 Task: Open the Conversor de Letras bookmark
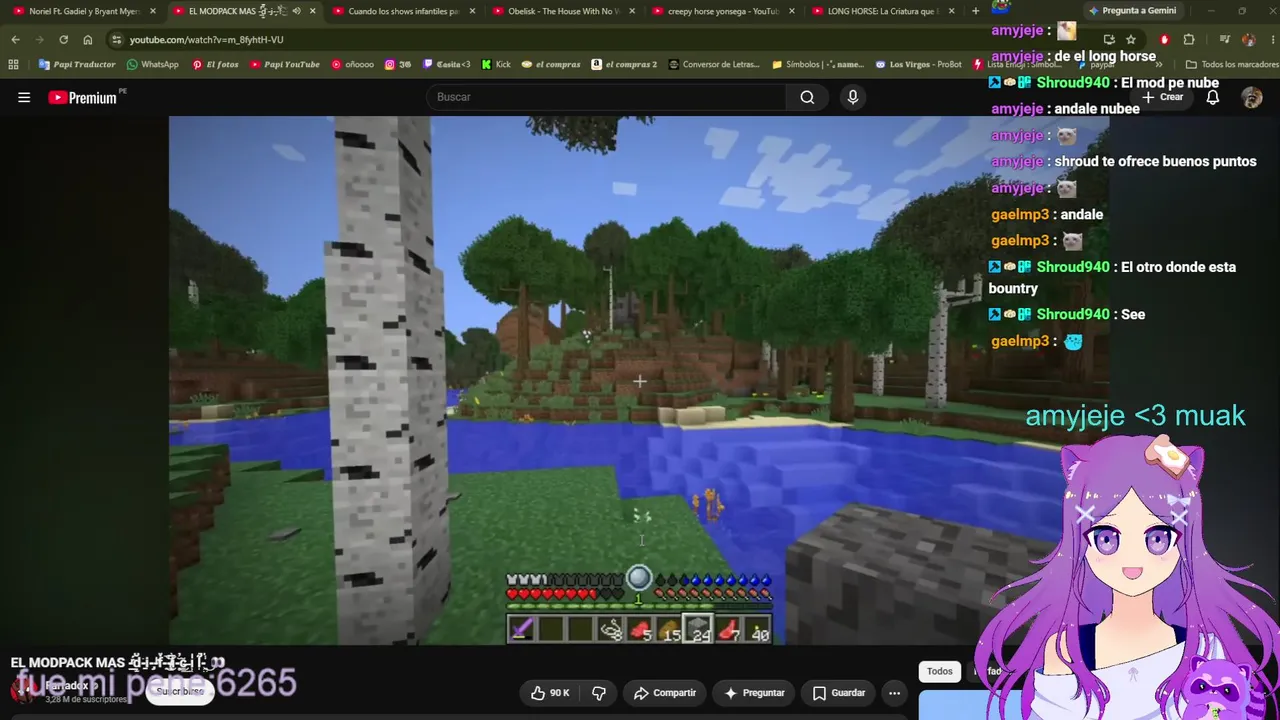tap(716, 64)
